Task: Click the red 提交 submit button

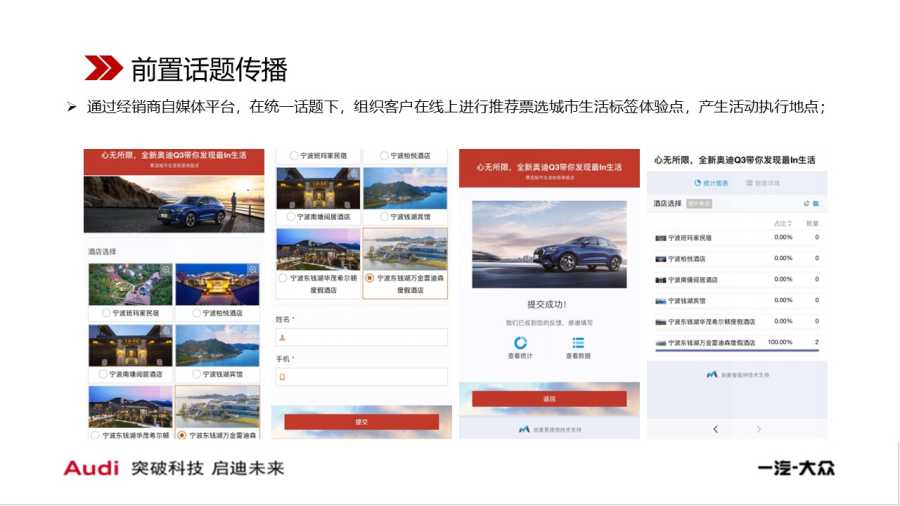Action: point(362,422)
